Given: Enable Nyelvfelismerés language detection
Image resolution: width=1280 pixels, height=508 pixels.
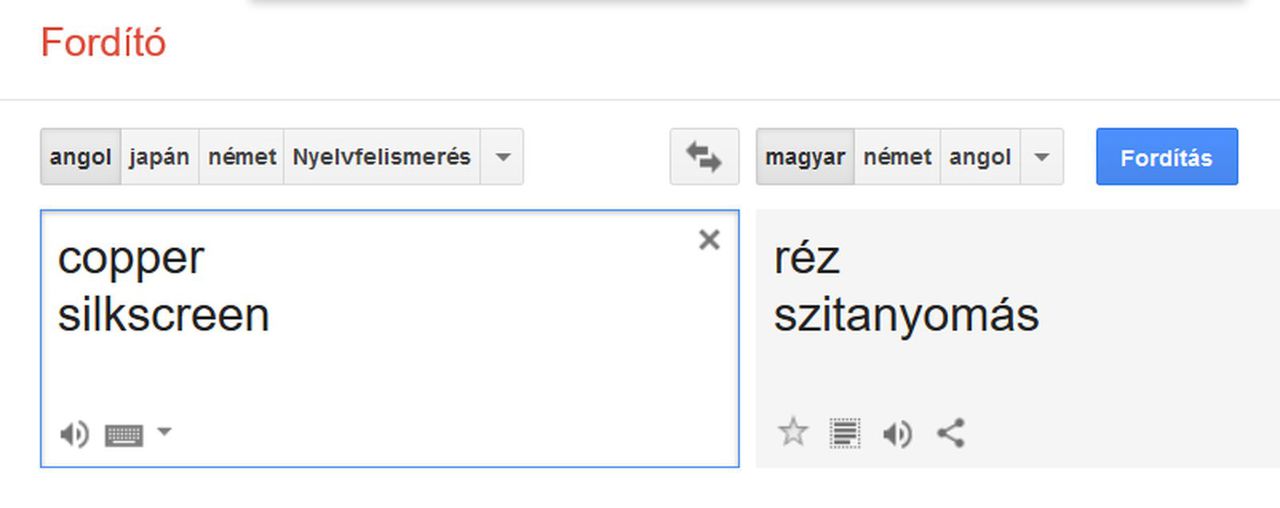Looking at the screenshot, I should 382,157.
